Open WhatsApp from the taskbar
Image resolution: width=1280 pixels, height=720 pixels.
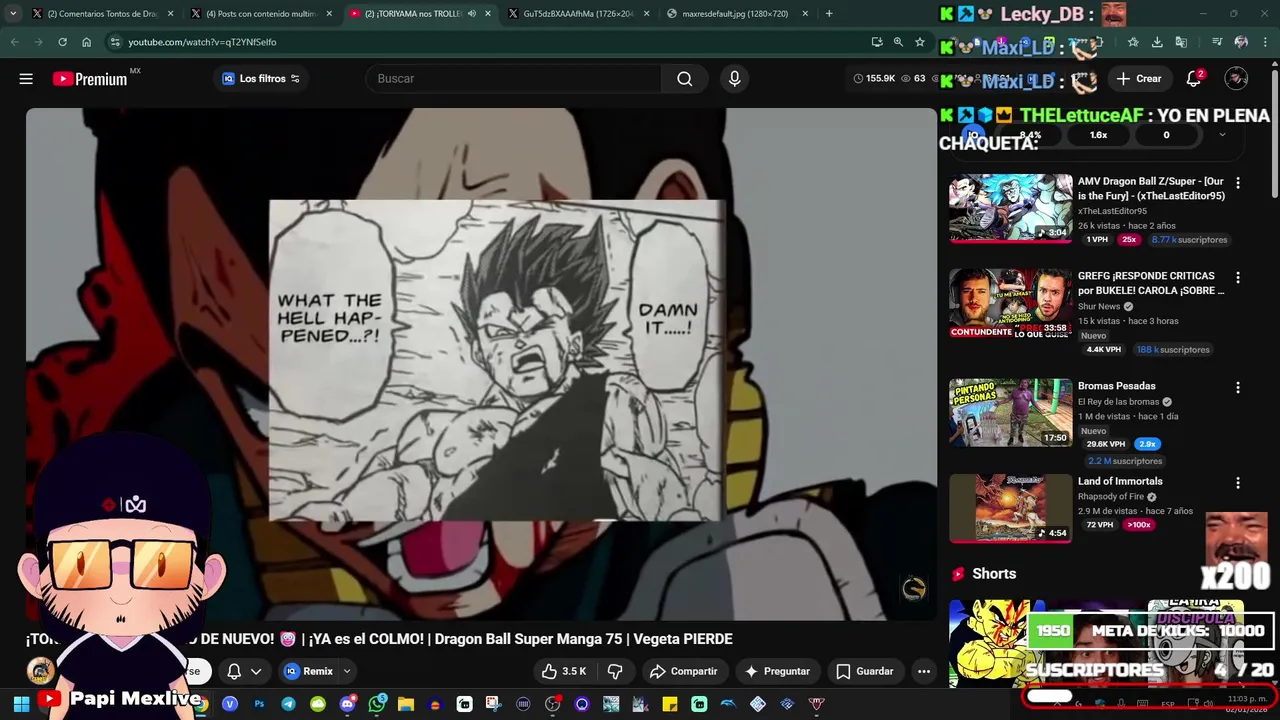point(377,704)
